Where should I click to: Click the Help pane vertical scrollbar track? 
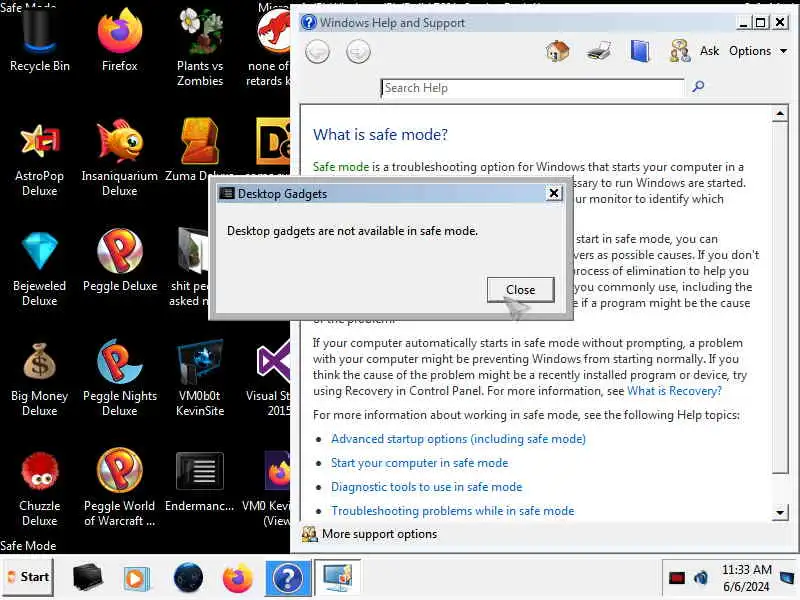tap(780, 490)
